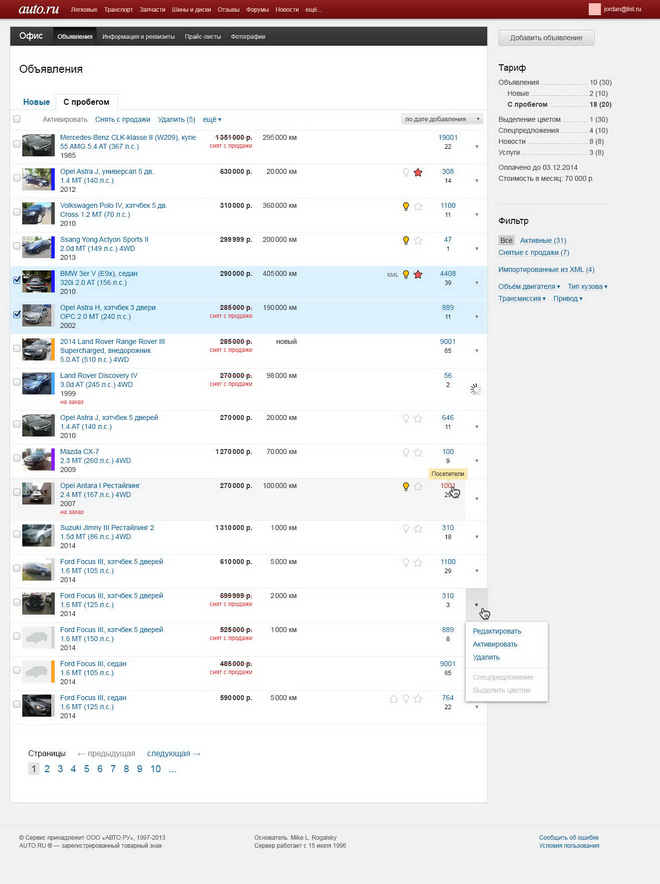Open the 'по дате добавления' sort dropdown
This screenshot has width=660, height=884.
442,119
